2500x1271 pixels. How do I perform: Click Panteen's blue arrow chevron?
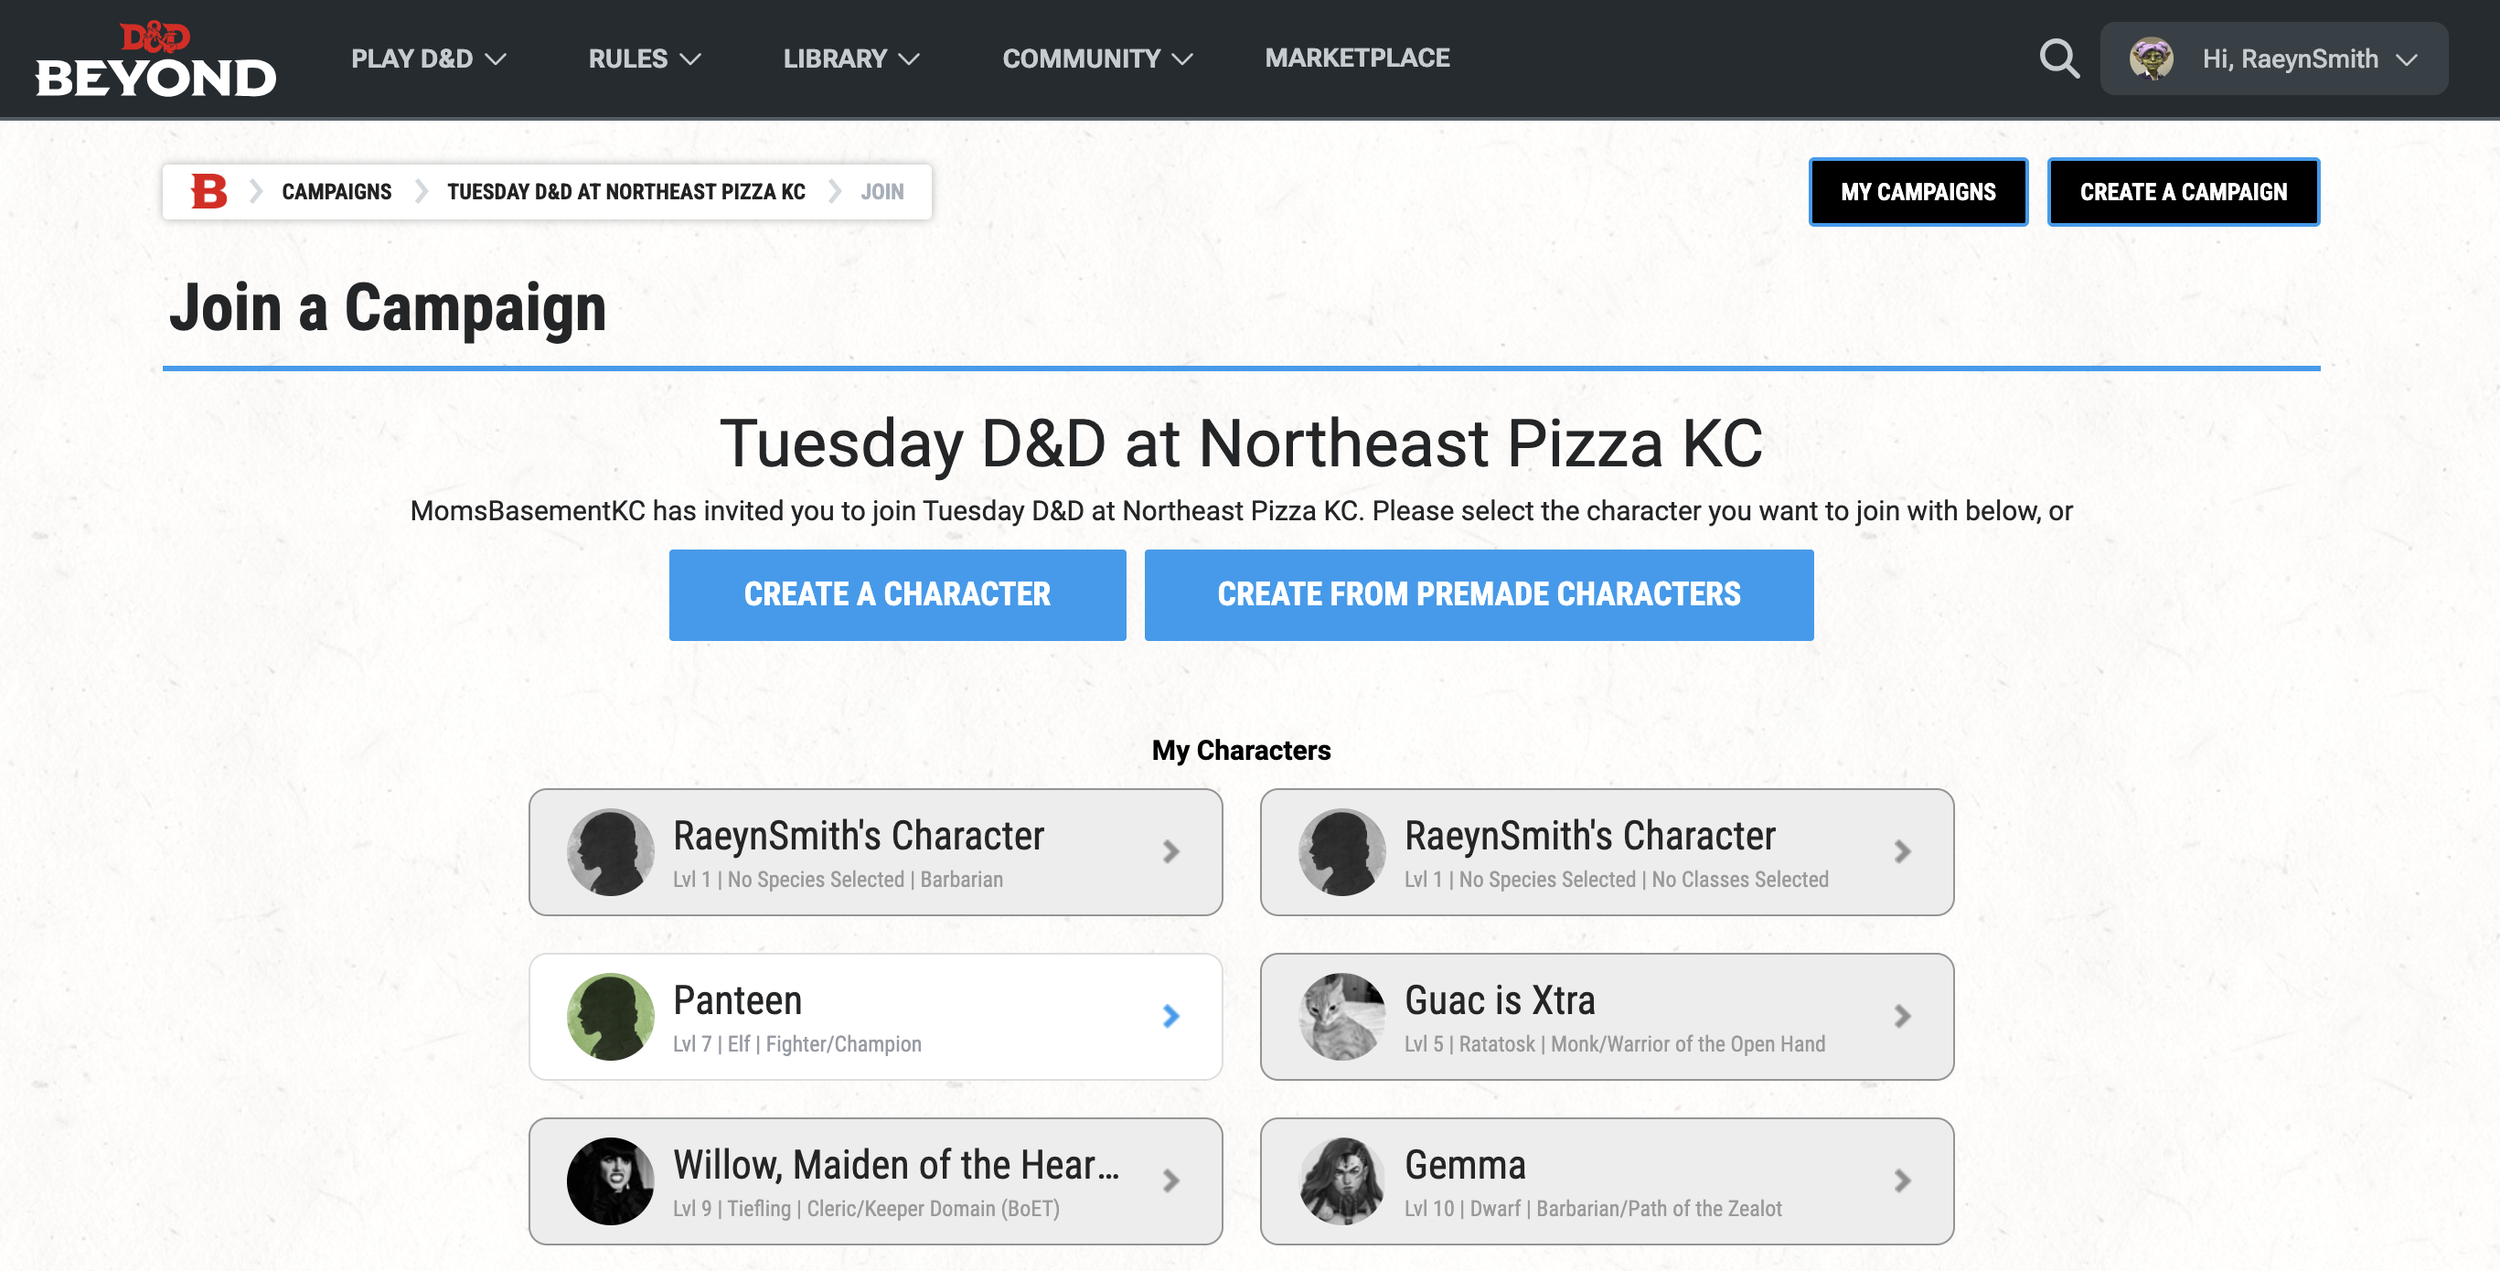point(1171,1016)
